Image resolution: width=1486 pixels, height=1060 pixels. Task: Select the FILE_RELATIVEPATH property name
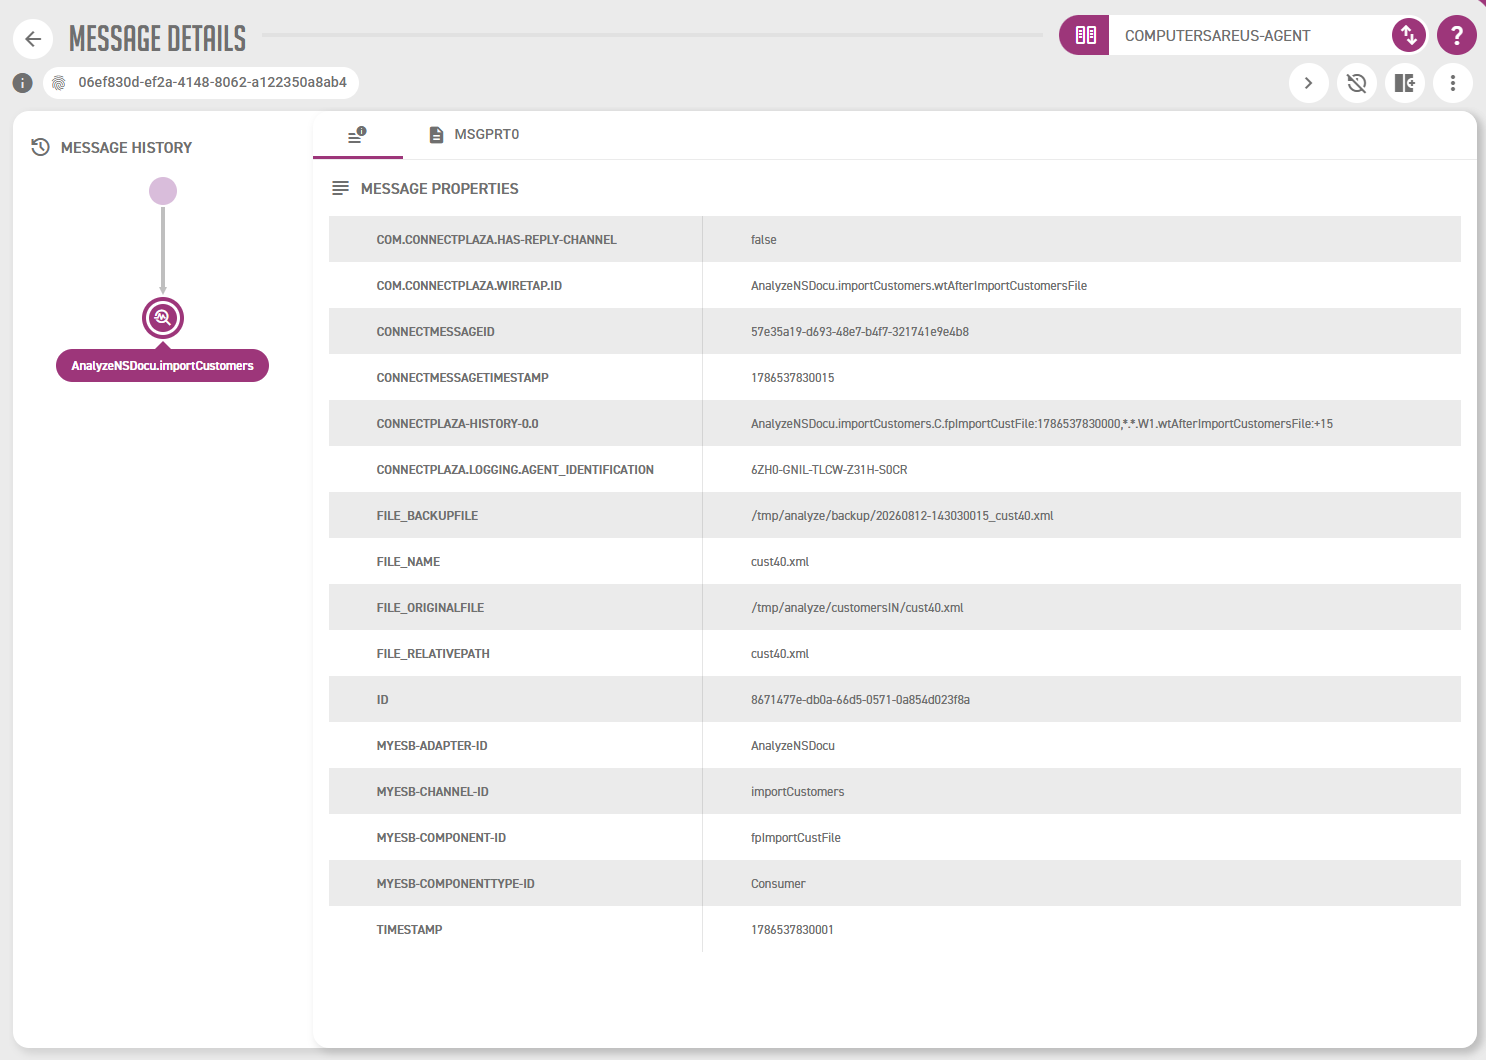click(433, 654)
